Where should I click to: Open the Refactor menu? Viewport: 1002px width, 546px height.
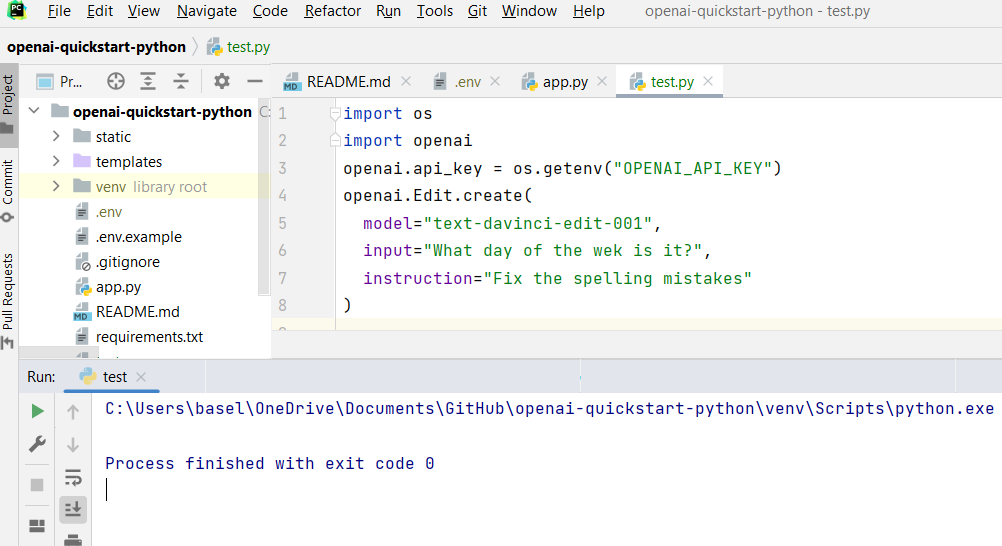pos(332,11)
